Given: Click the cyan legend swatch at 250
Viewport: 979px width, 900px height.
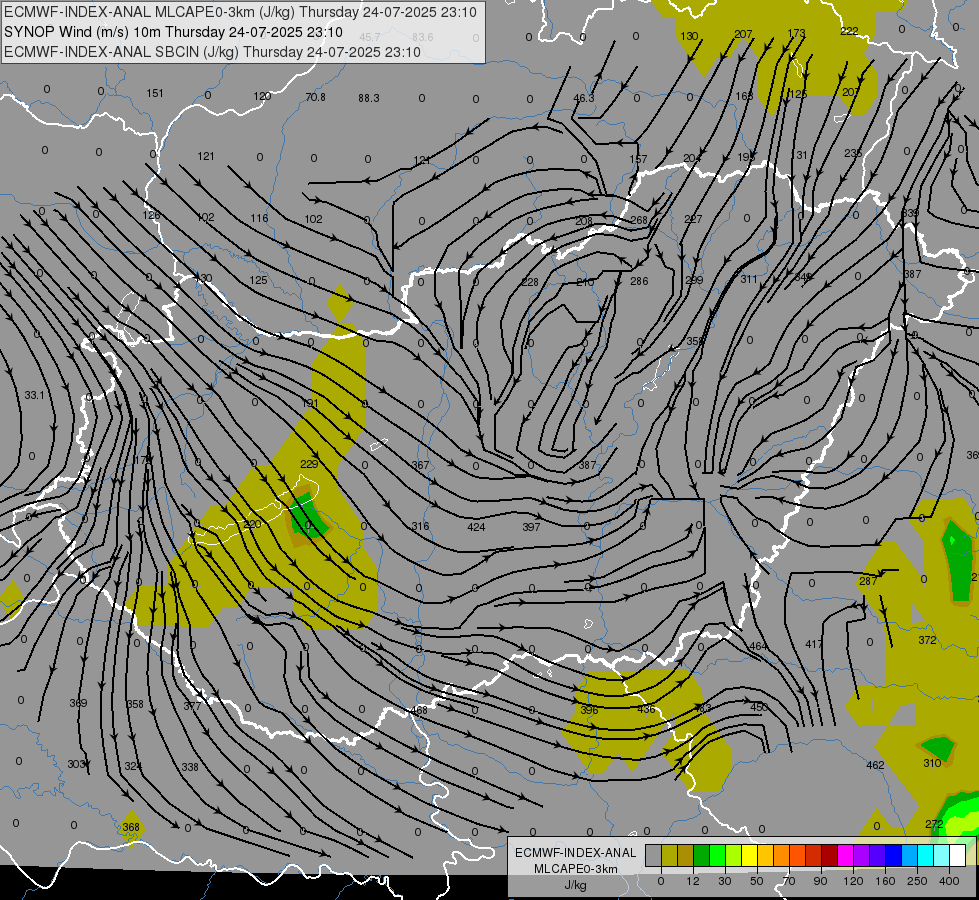Looking at the screenshot, I should [925, 856].
